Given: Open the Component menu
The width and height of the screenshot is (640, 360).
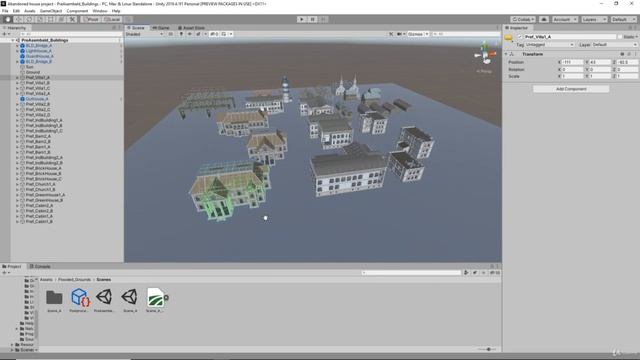Looking at the screenshot, I should (x=77, y=11).
